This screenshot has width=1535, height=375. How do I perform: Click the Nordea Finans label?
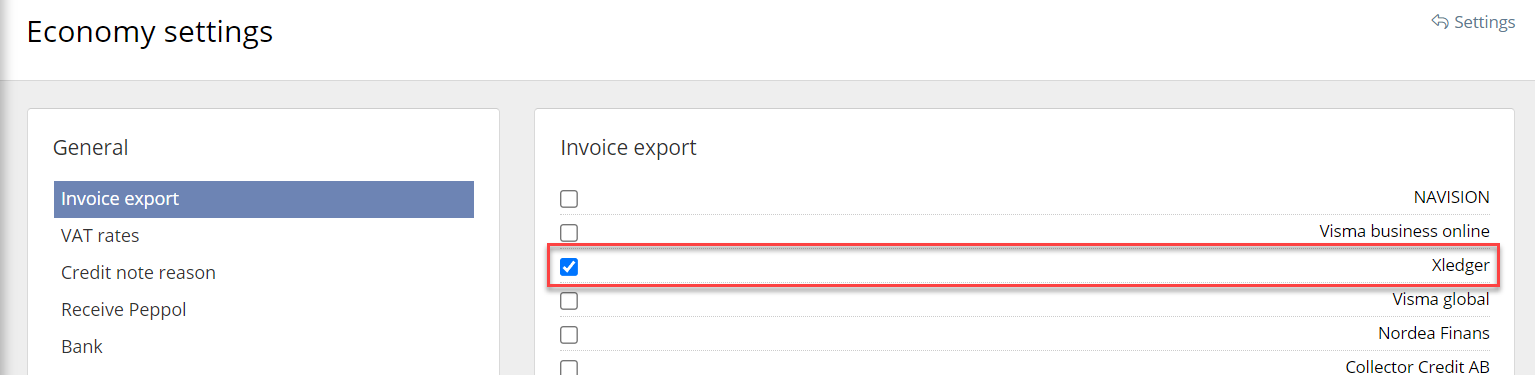pyautogui.click(x=1434, y=334)
